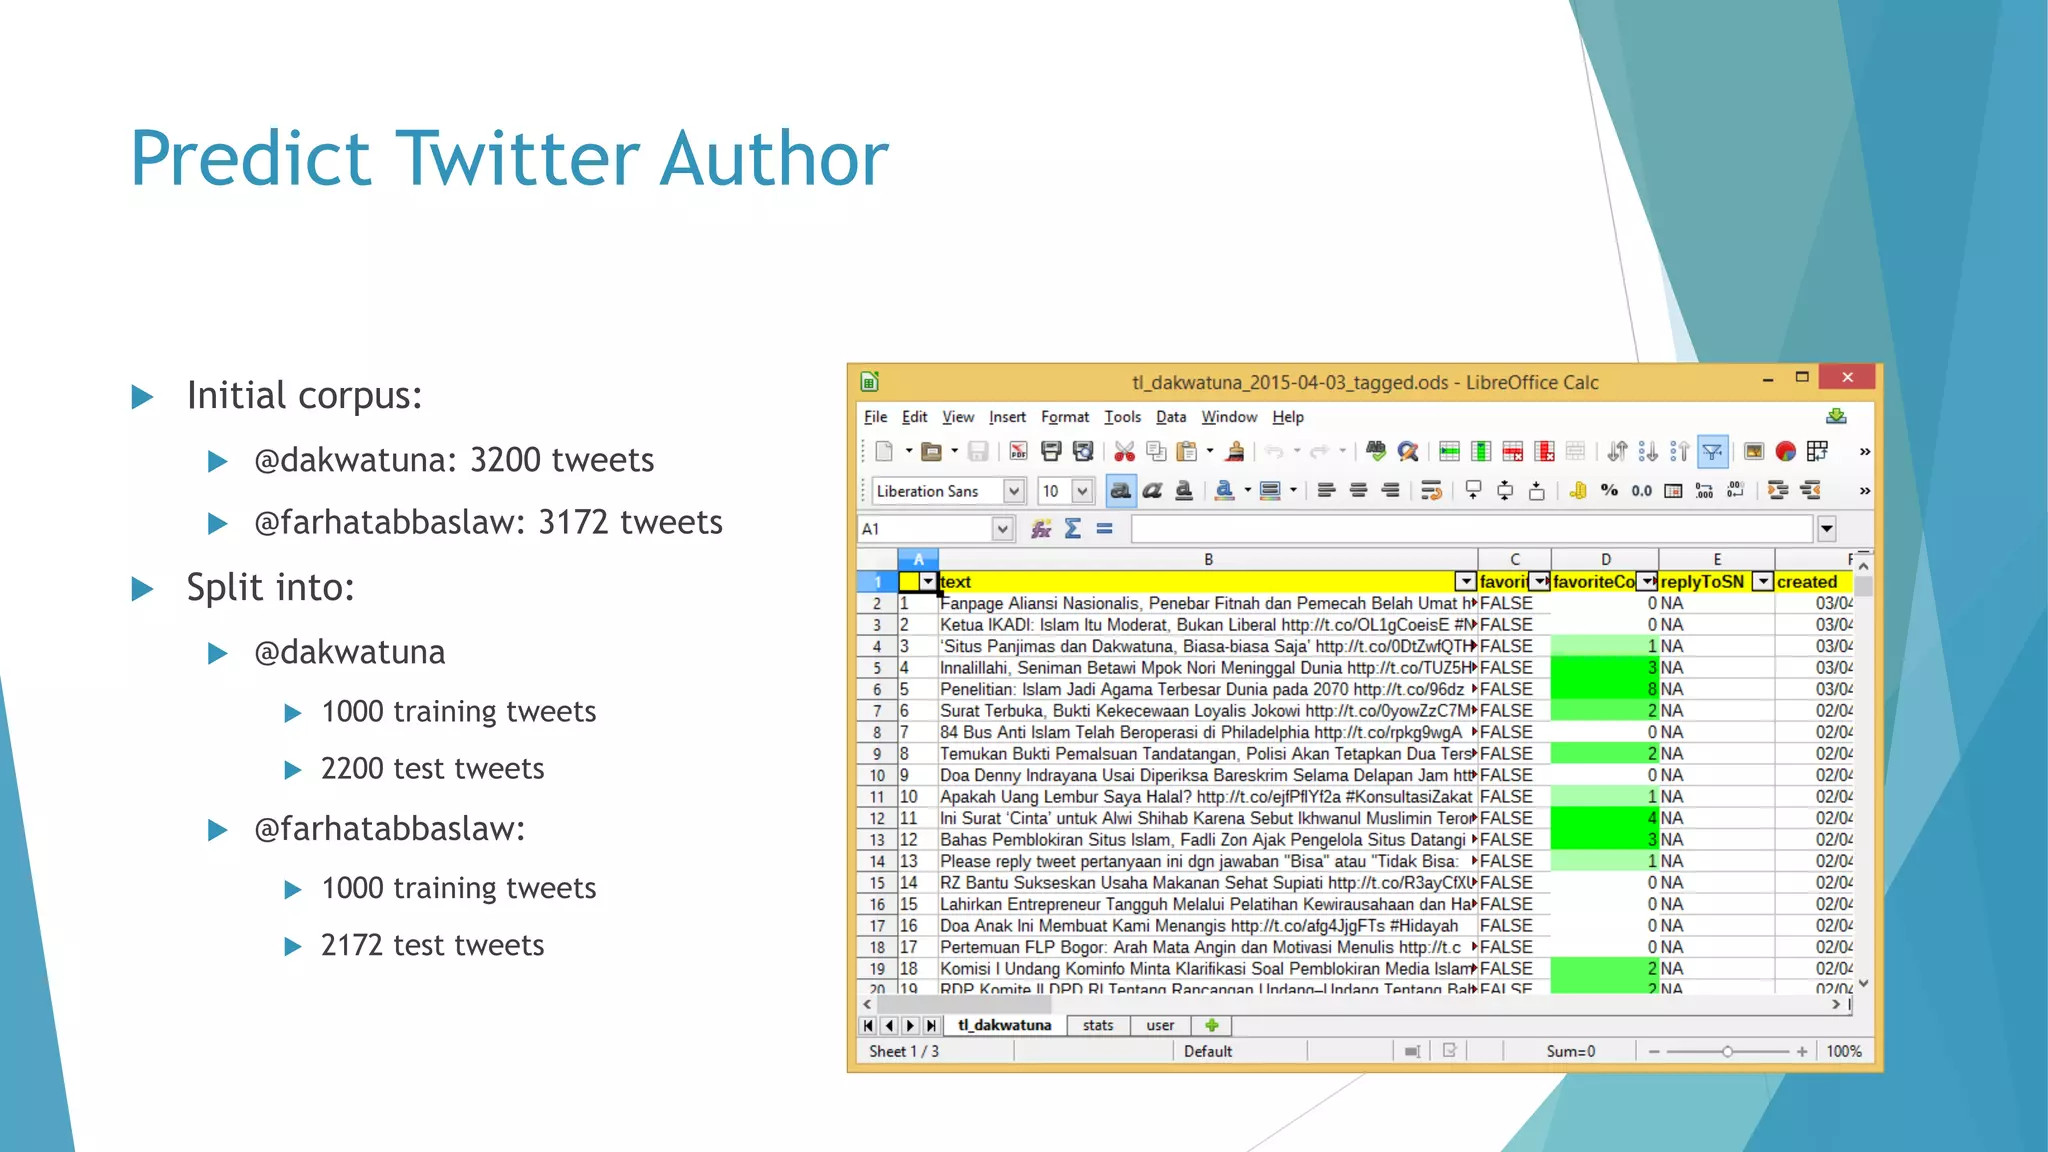Open the Sort dialog icon
Viewport: 2048px width, 1152px height.
click(1617, 452)
